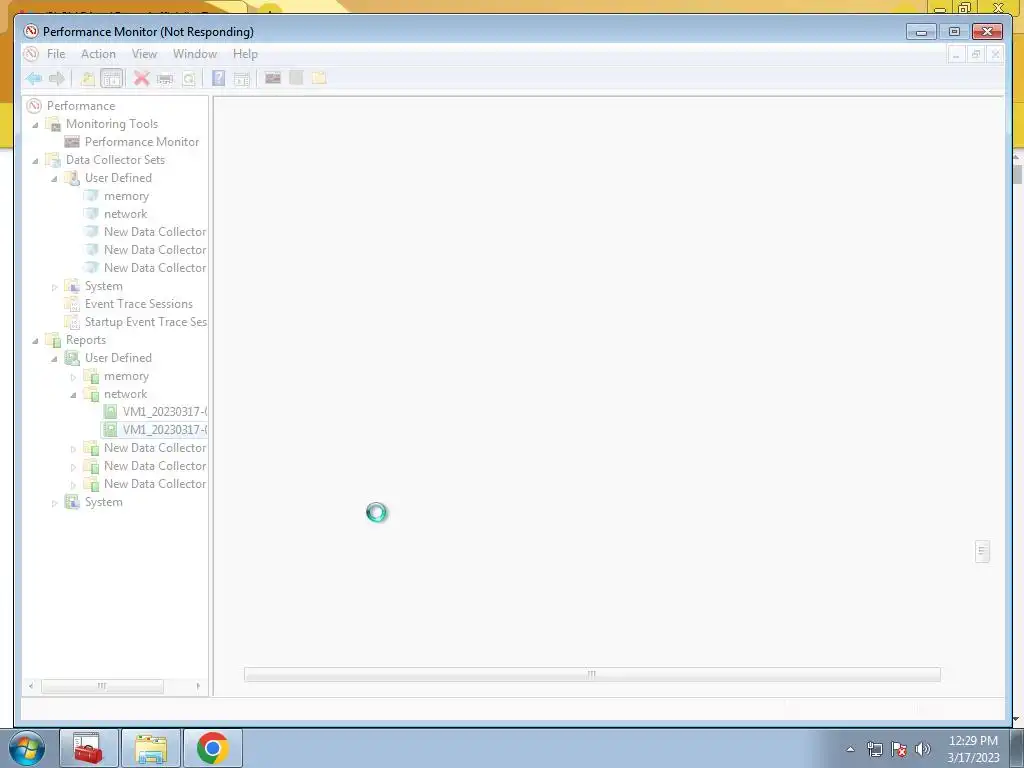Screen dimensions: 1024x768
Task: Collapse network reports folder
Action: click(x=73, y=394)
